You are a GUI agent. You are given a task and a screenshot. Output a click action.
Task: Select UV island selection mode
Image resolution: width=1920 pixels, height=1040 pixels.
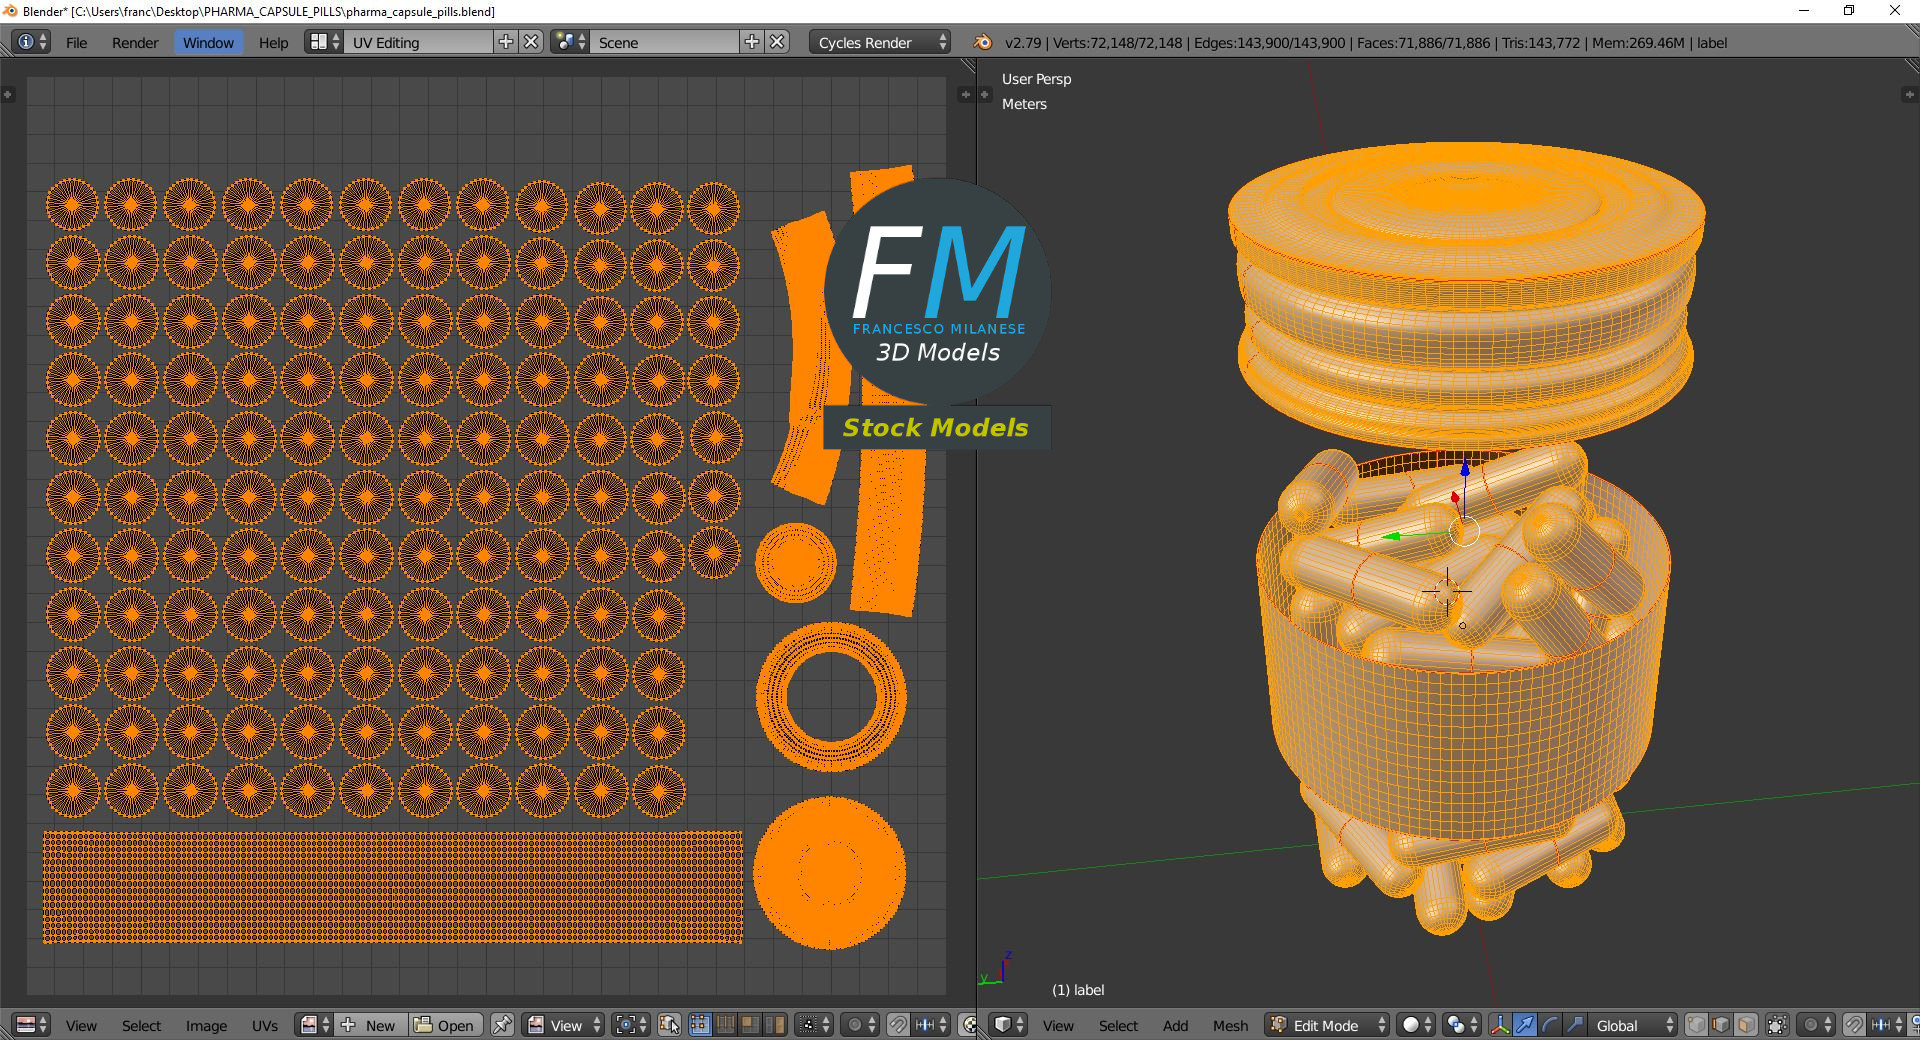pos(775,1025)
